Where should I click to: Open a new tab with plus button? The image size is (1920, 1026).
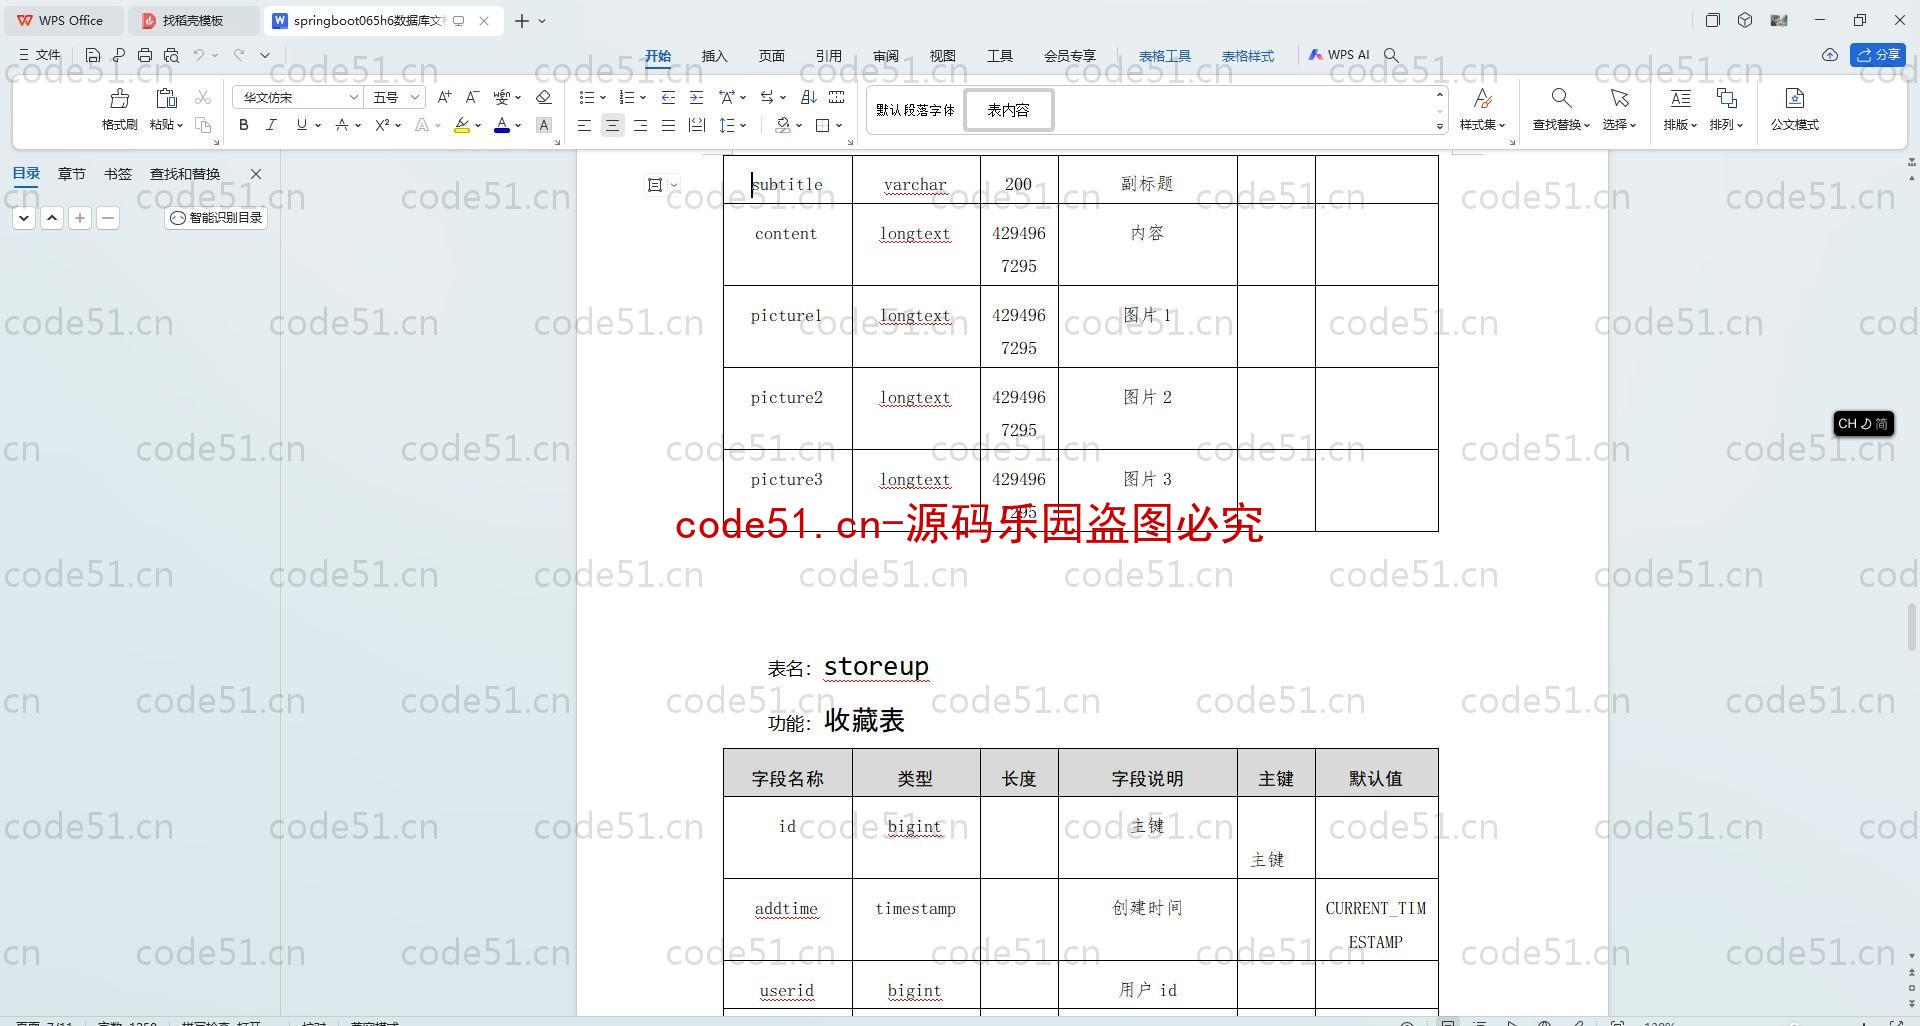(x=521, y=20)
